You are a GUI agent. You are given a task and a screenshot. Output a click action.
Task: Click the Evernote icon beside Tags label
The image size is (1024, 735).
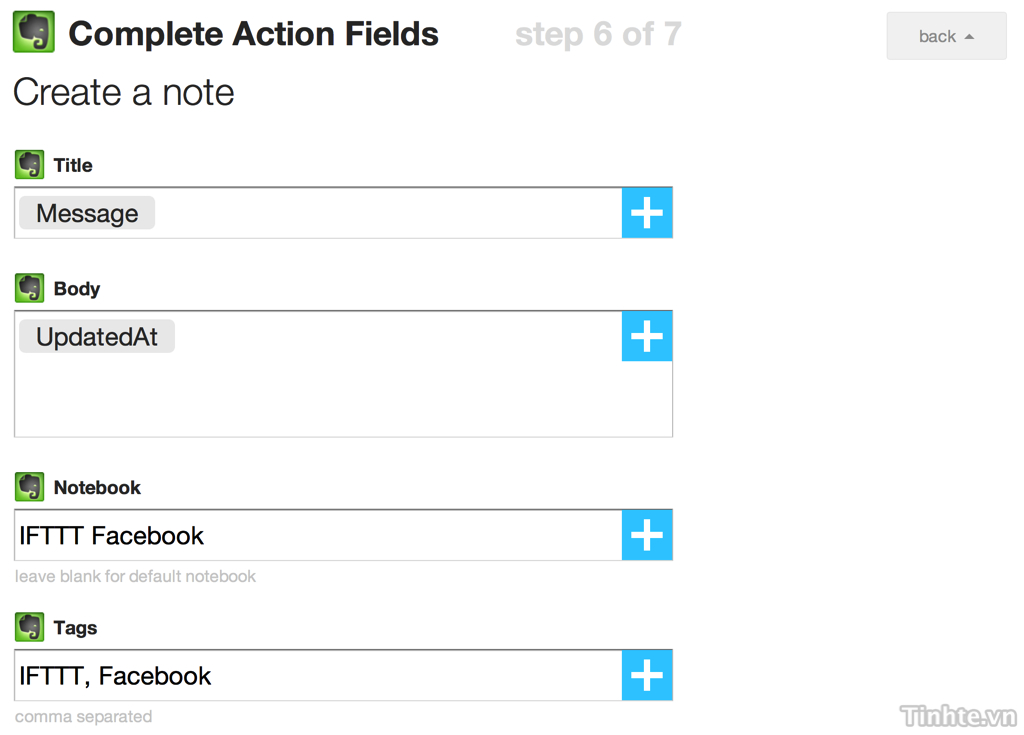click(x=30, y=627)
